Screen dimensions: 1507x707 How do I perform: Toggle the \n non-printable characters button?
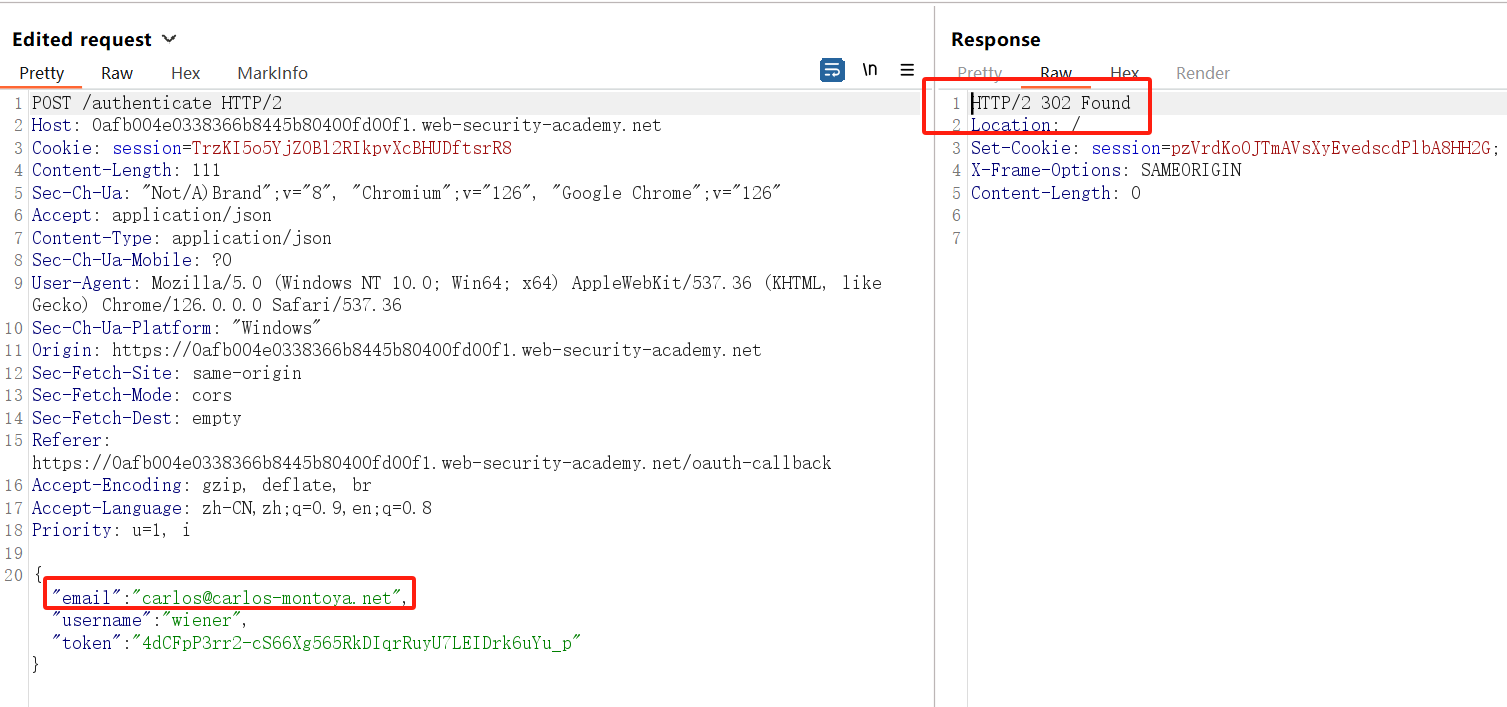coord(870,70)
